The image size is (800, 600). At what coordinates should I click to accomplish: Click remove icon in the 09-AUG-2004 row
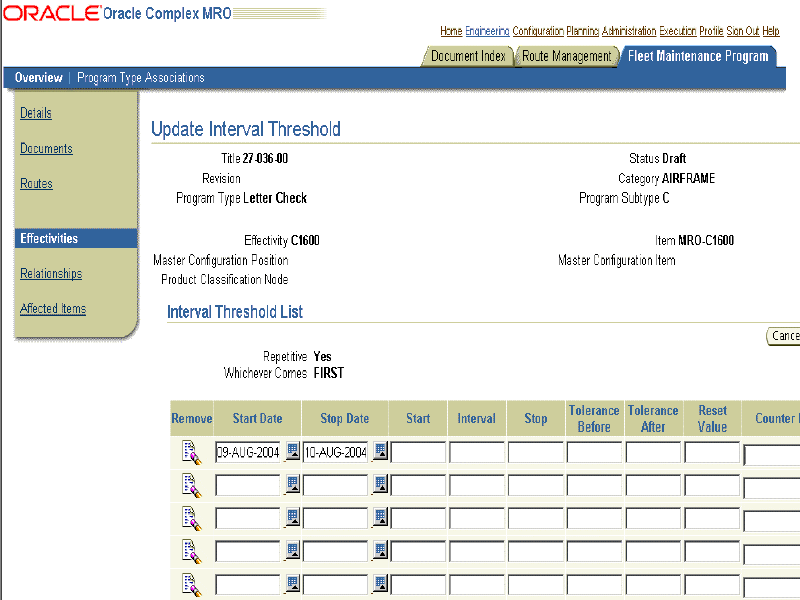191,453
